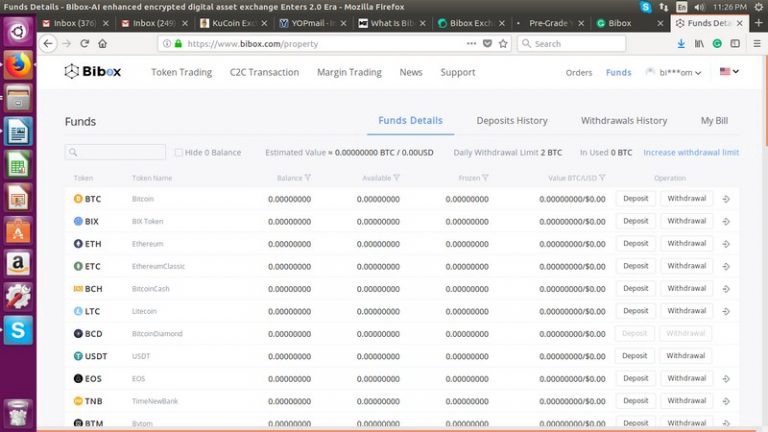
Task: Click the Bibox logo
Action: (93, 72)
